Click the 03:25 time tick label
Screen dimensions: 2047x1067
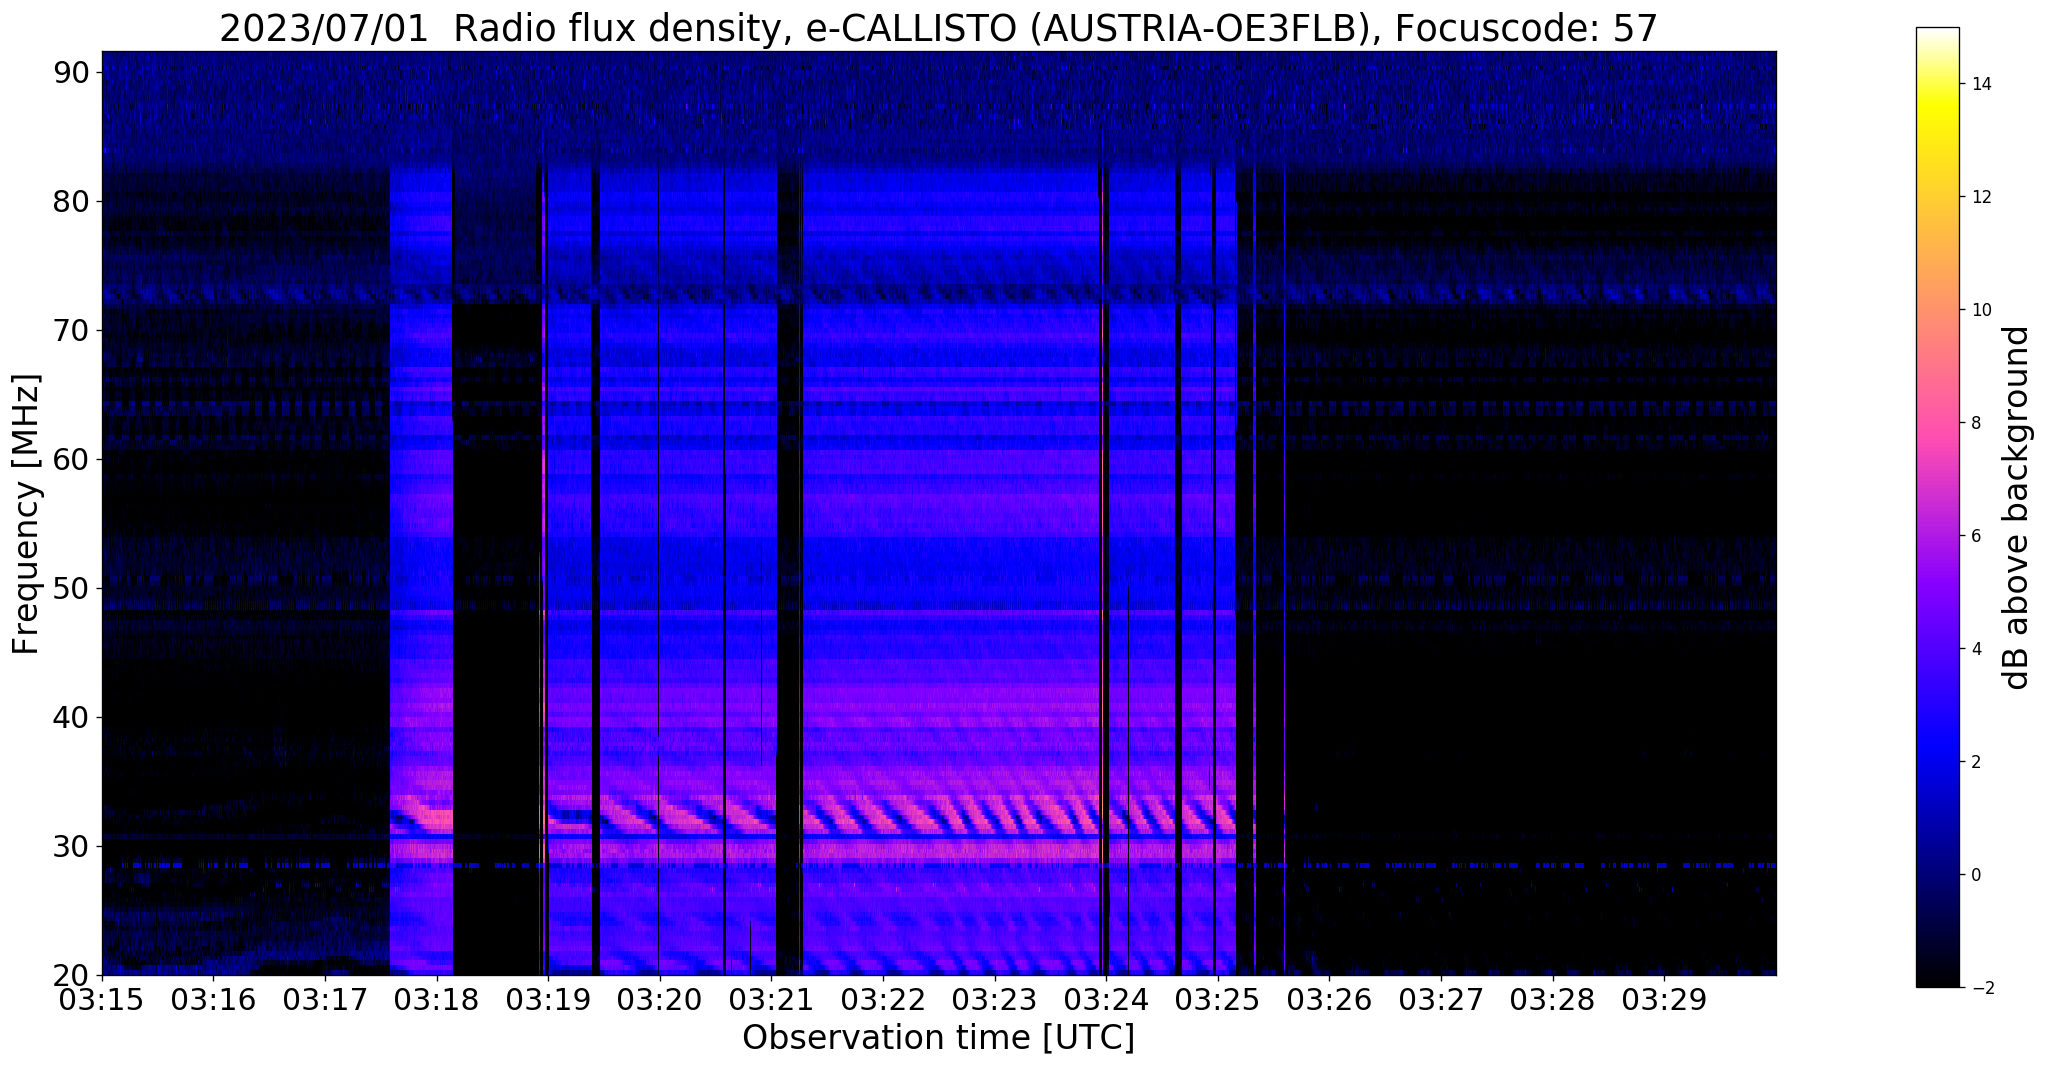pos(1218,999)
